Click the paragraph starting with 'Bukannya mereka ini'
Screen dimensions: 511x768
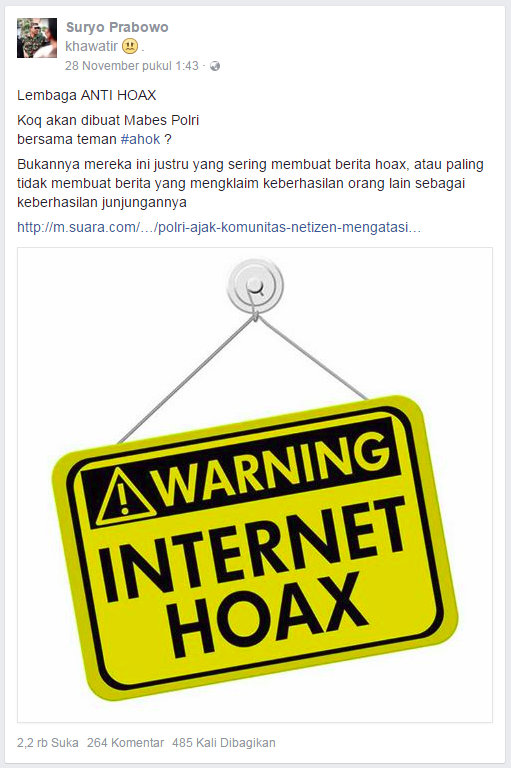(x=250, y=183)
